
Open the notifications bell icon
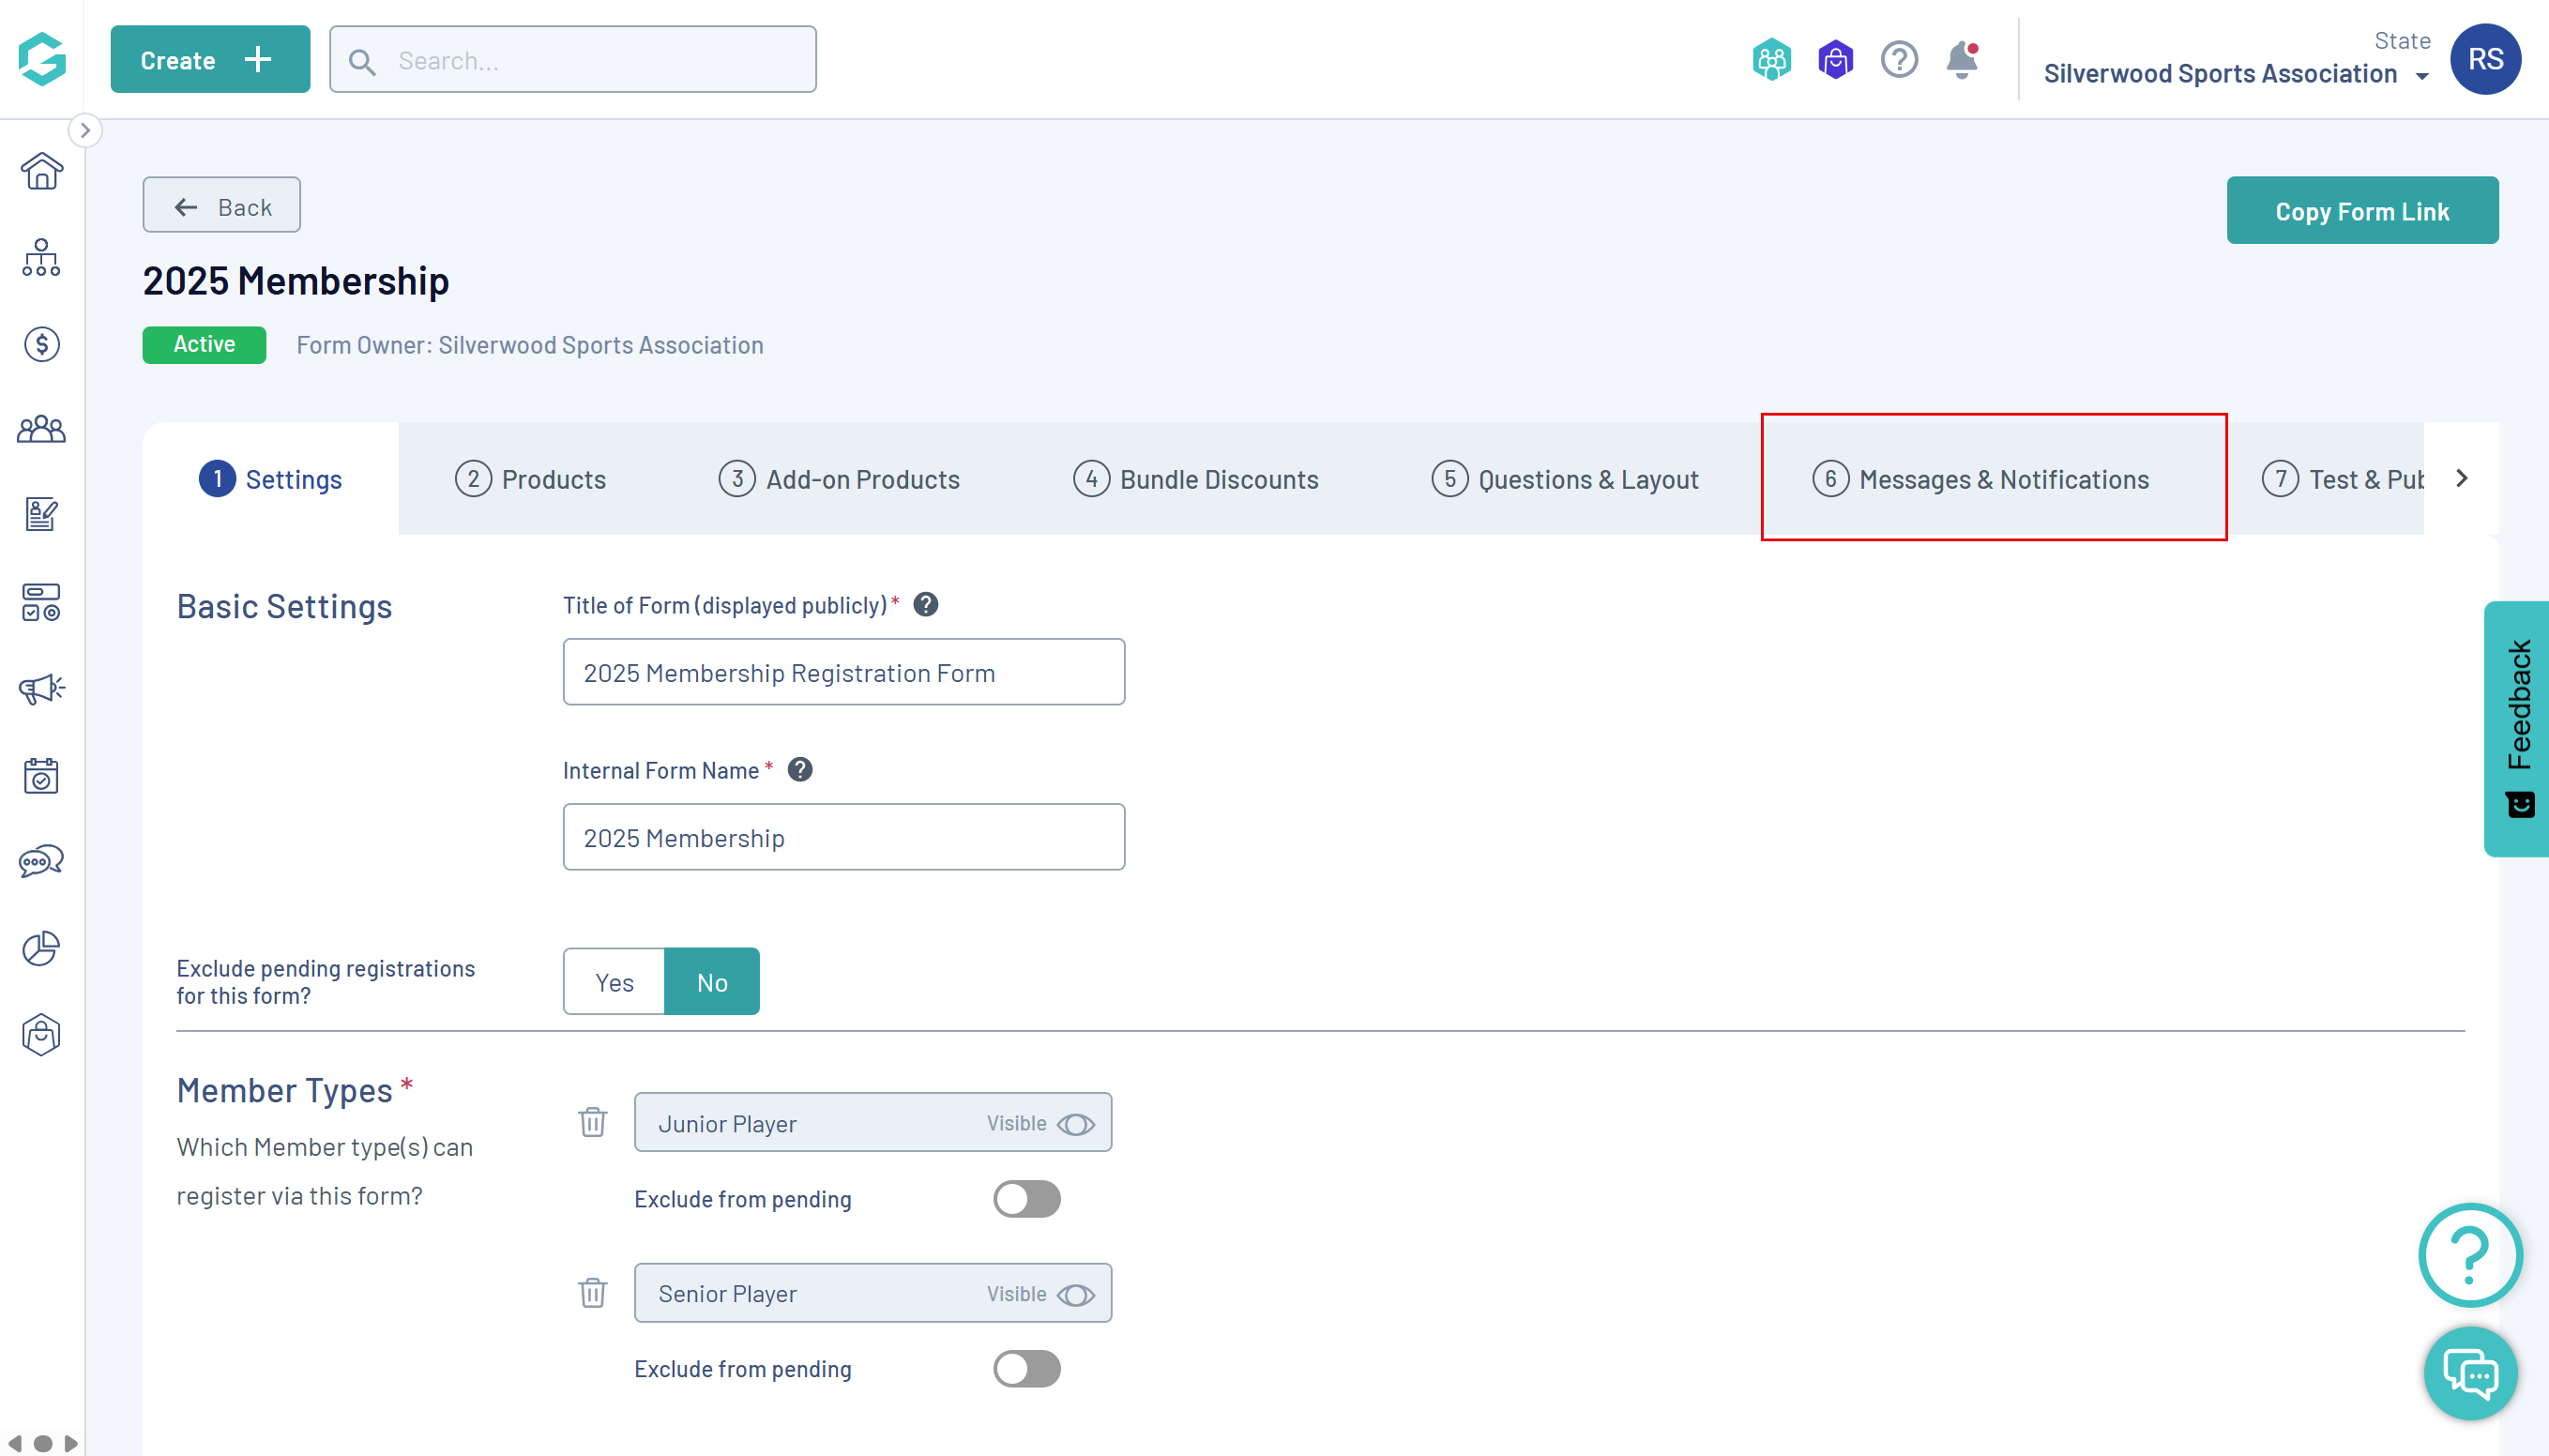(1961, 60)
